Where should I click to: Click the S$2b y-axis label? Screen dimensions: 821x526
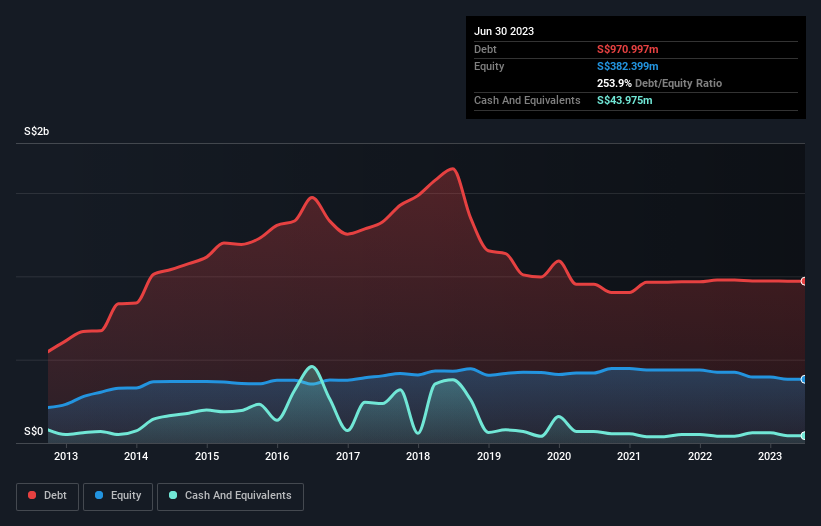(x=36, y=131)
